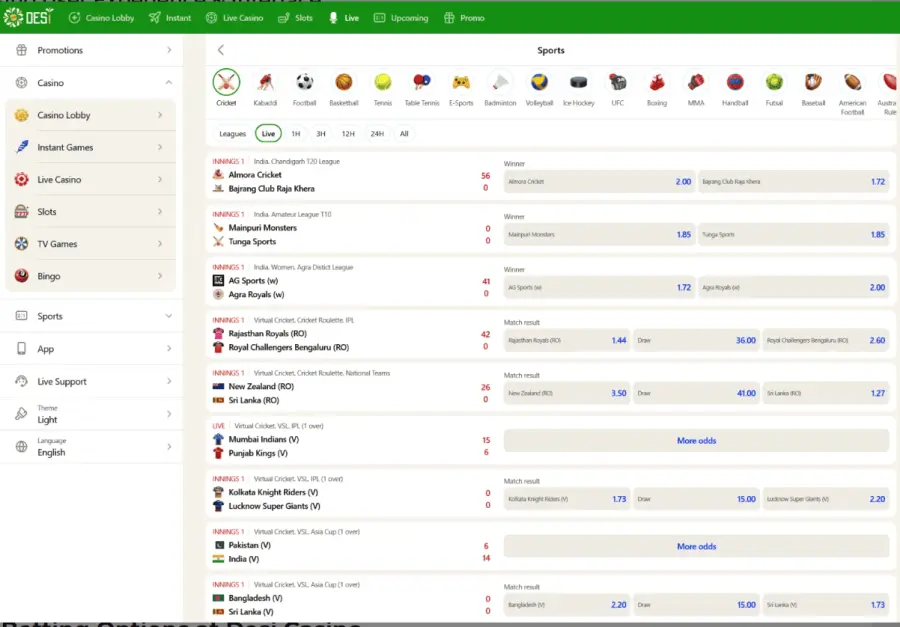Select the 24H time filter

(x=377, y=134)
